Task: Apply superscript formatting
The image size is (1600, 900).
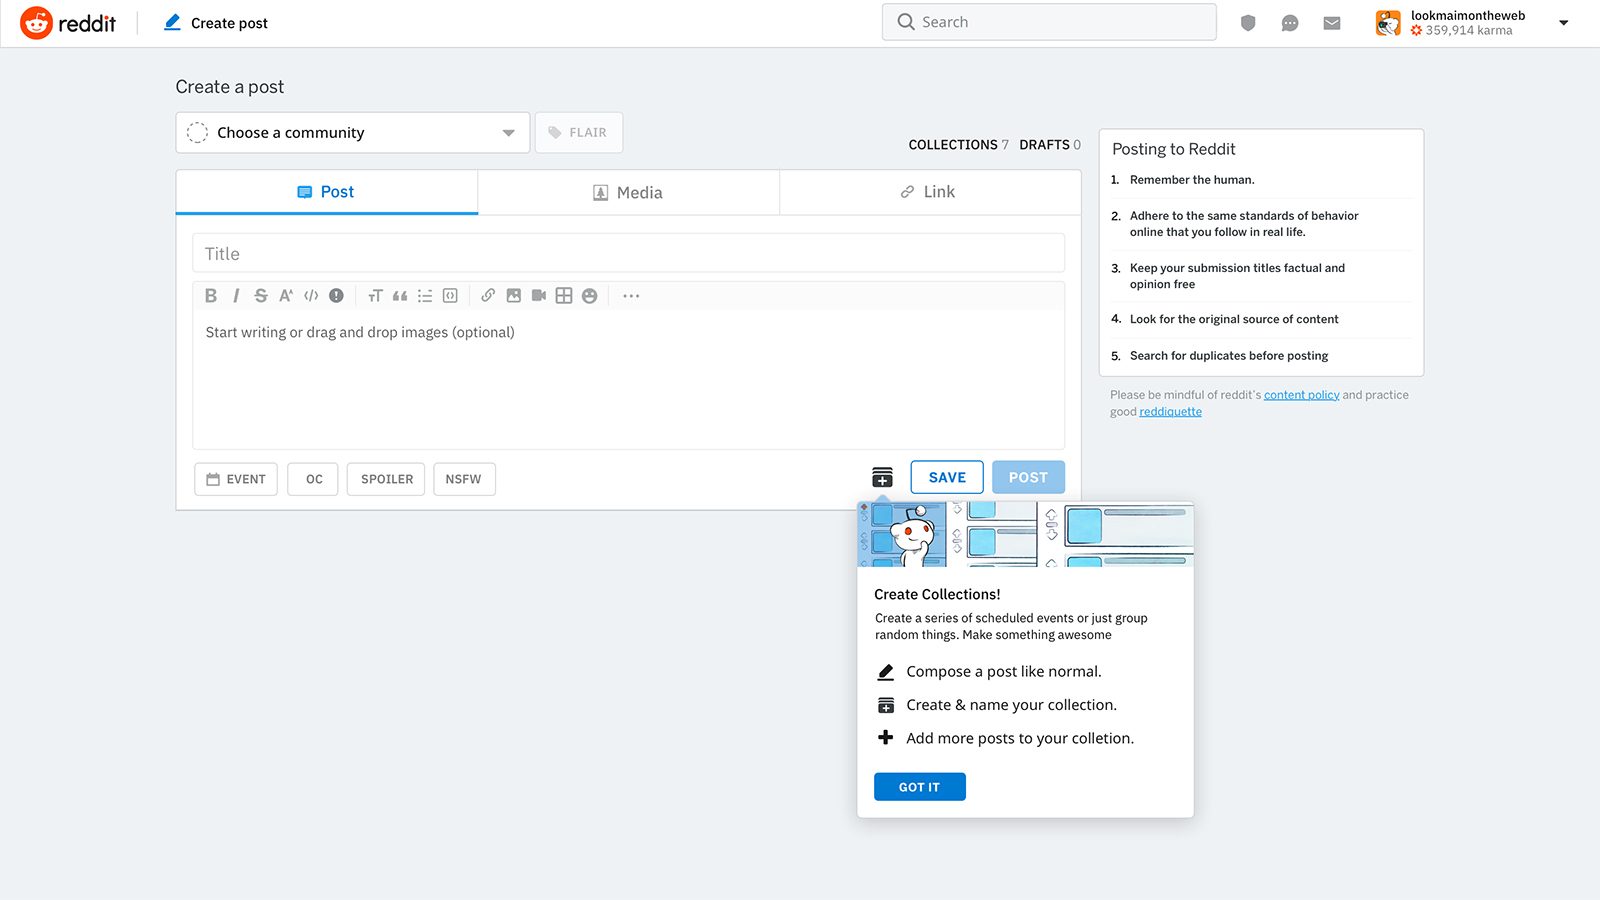Action: [x=286, y=296]
